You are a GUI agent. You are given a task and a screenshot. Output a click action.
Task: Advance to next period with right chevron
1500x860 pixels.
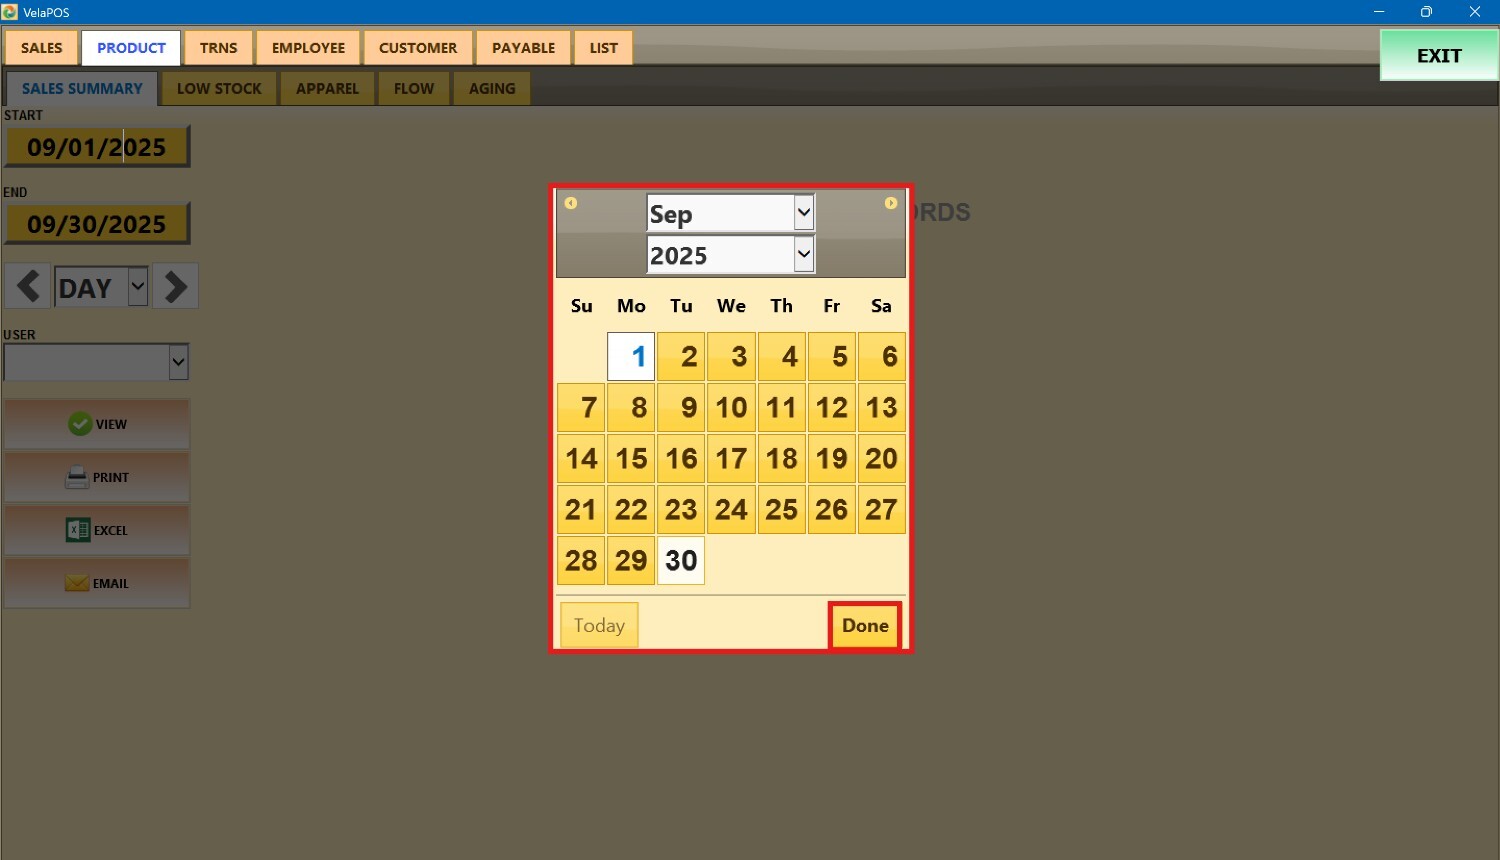pyautogui.click(x=176, y=287)
